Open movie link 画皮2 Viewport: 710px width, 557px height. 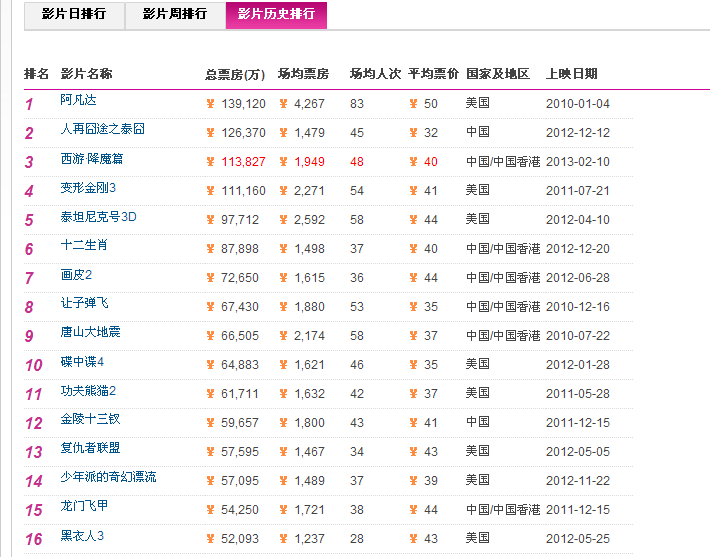point(76,274)
